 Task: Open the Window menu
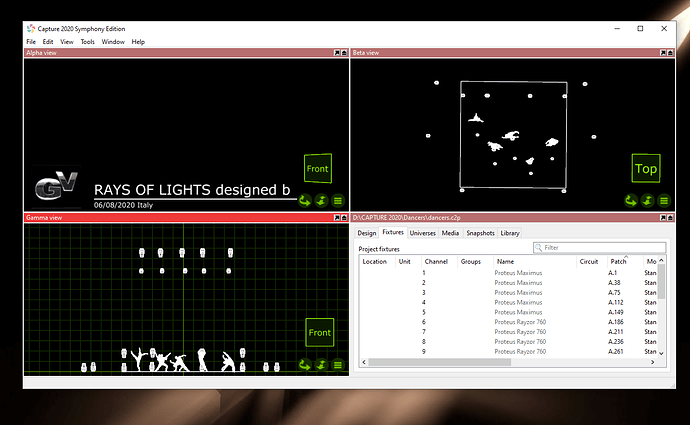point(113,42)
